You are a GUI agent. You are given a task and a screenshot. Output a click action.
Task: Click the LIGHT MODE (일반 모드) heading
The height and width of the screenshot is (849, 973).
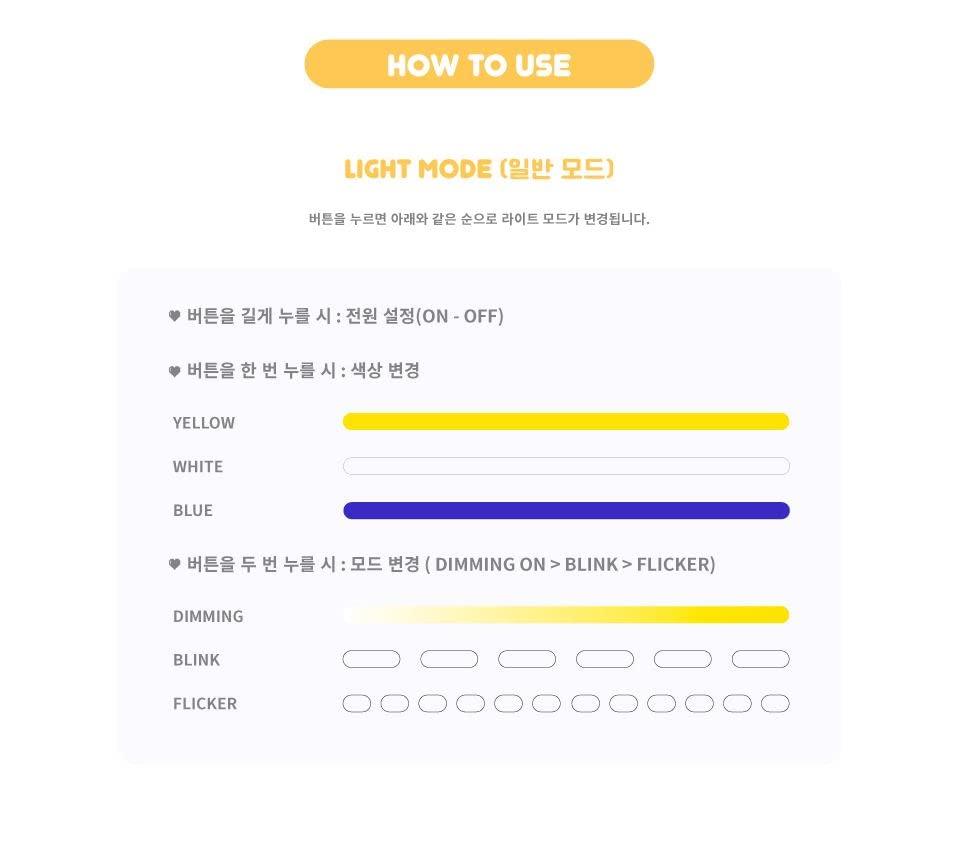pos(479,169)
